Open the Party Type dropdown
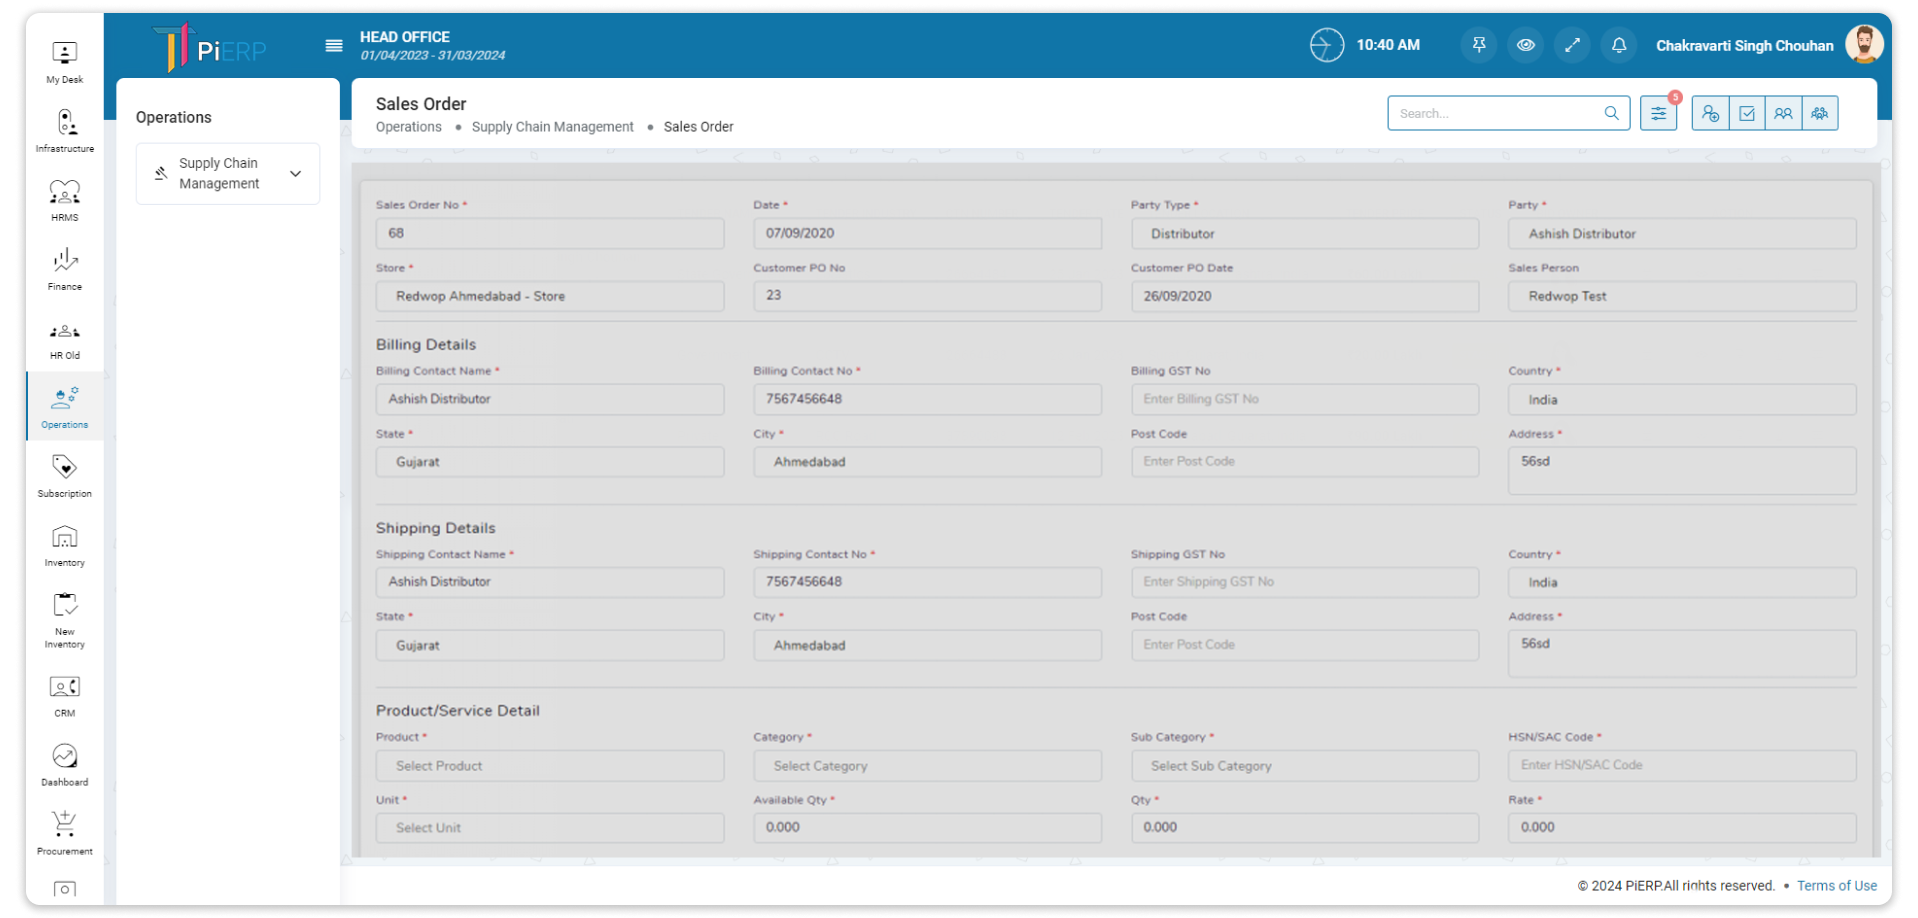1918x918 pixels. tap(1304, 234)
